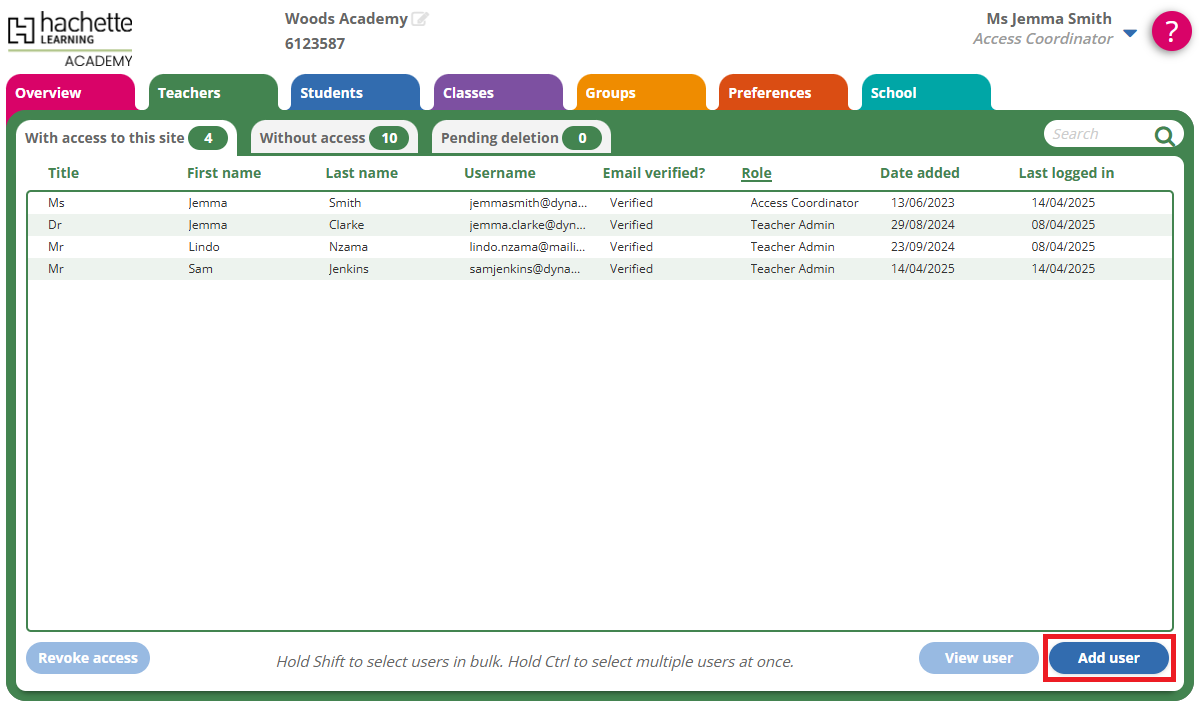
Task: Click the search magnifying glass icon
Action: pyautogui.click(x=1164, y=136)
